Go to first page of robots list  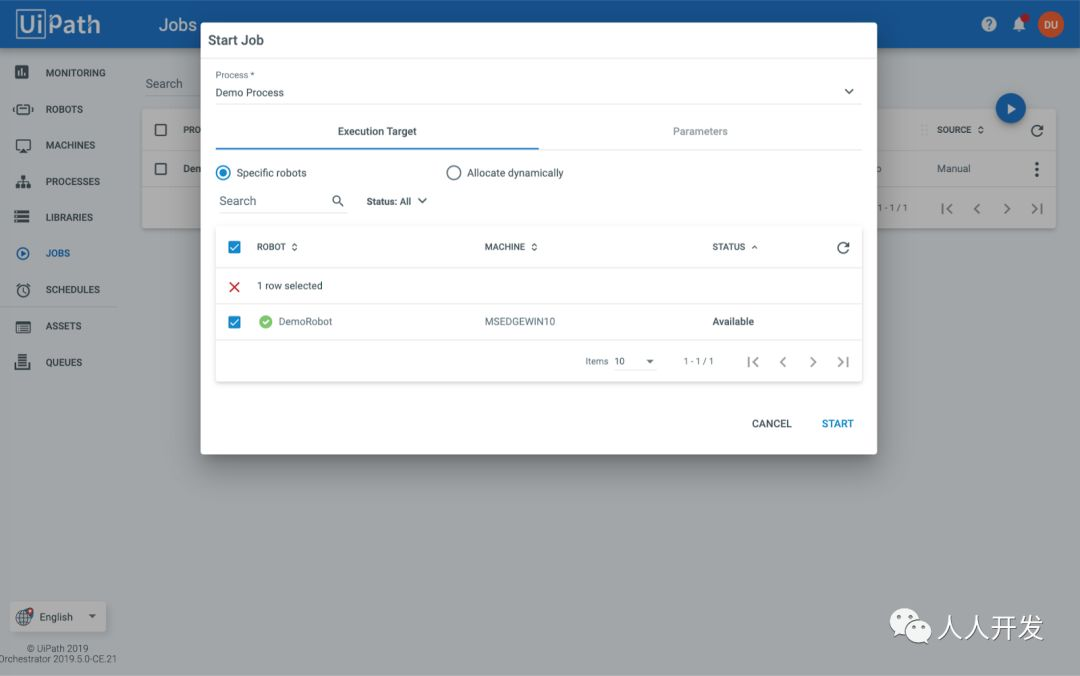pyautogui.click(x=752, y=362)
